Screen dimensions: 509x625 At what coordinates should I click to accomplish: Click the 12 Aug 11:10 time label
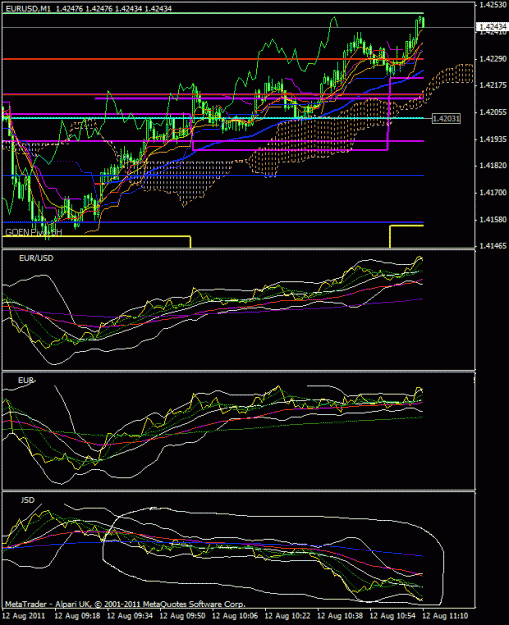coord(444,616)
